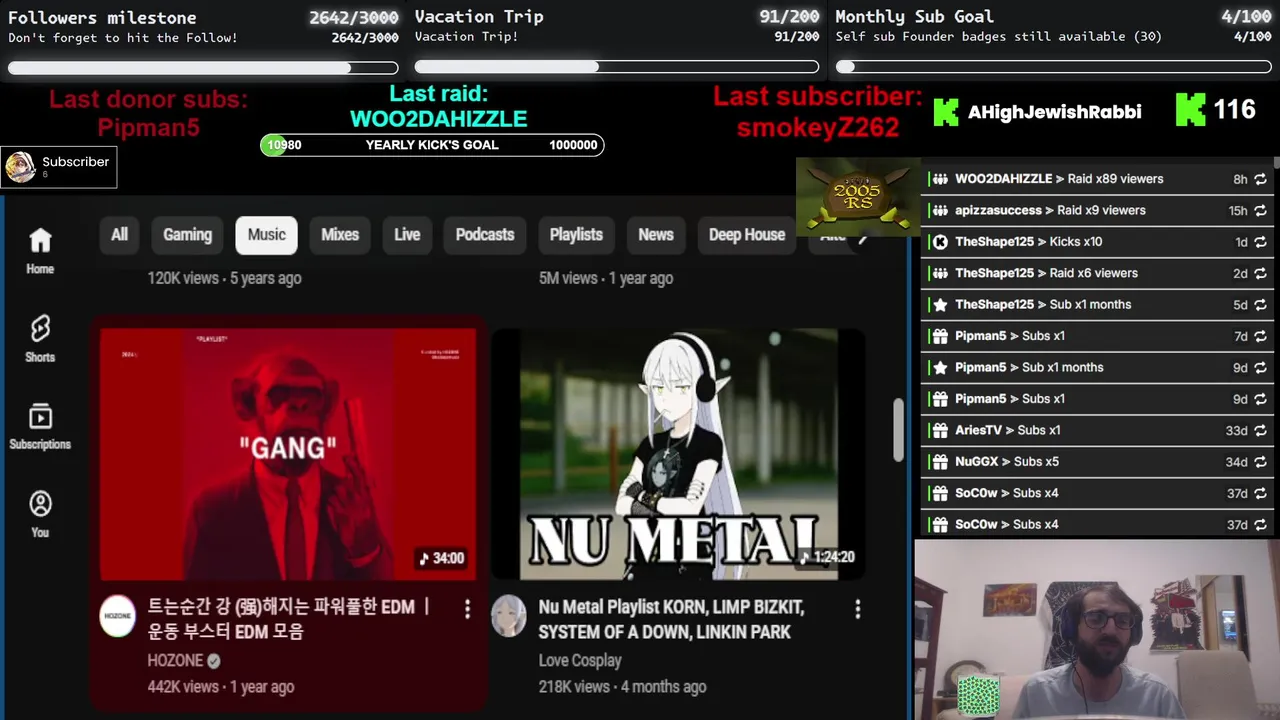Go to the Love Cosplay channel link

pos(580,661)
